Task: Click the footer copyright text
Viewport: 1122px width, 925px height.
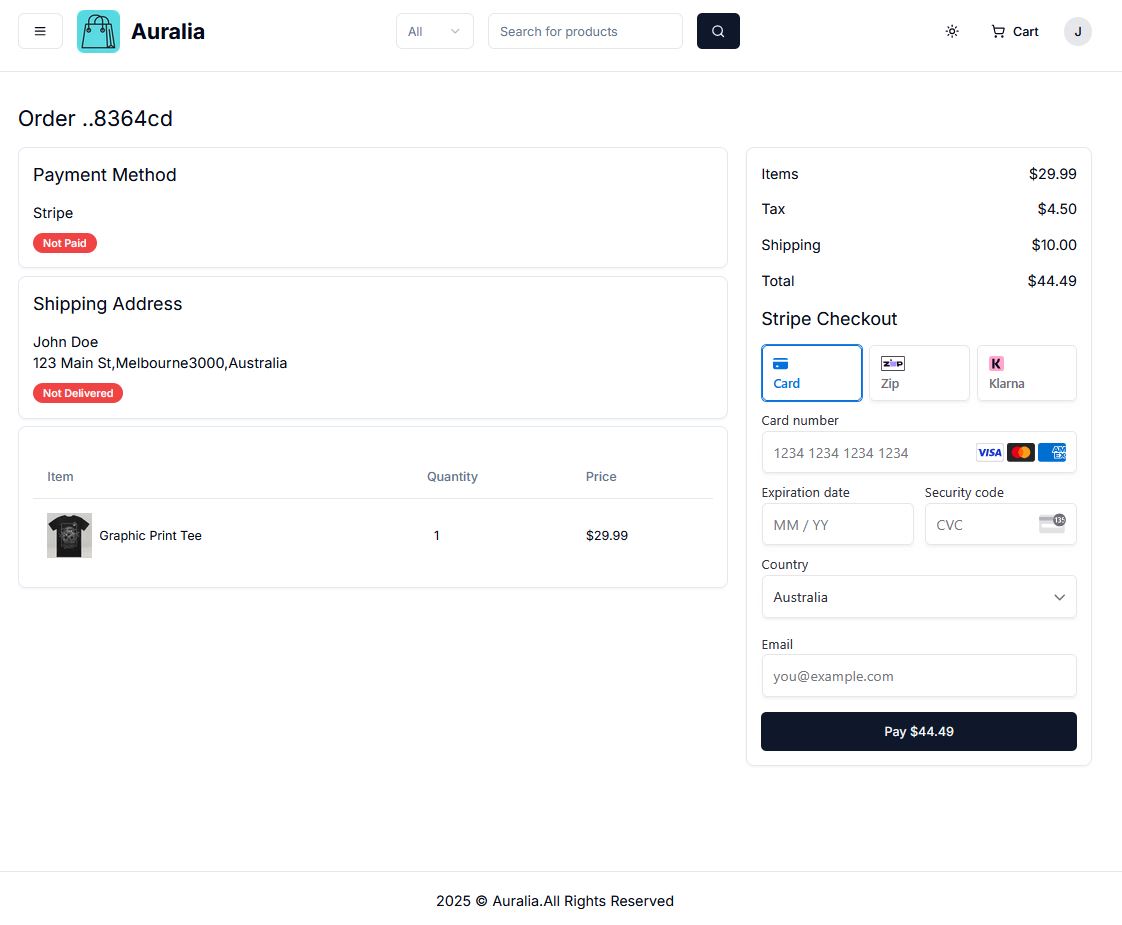Action: [555, 901]
